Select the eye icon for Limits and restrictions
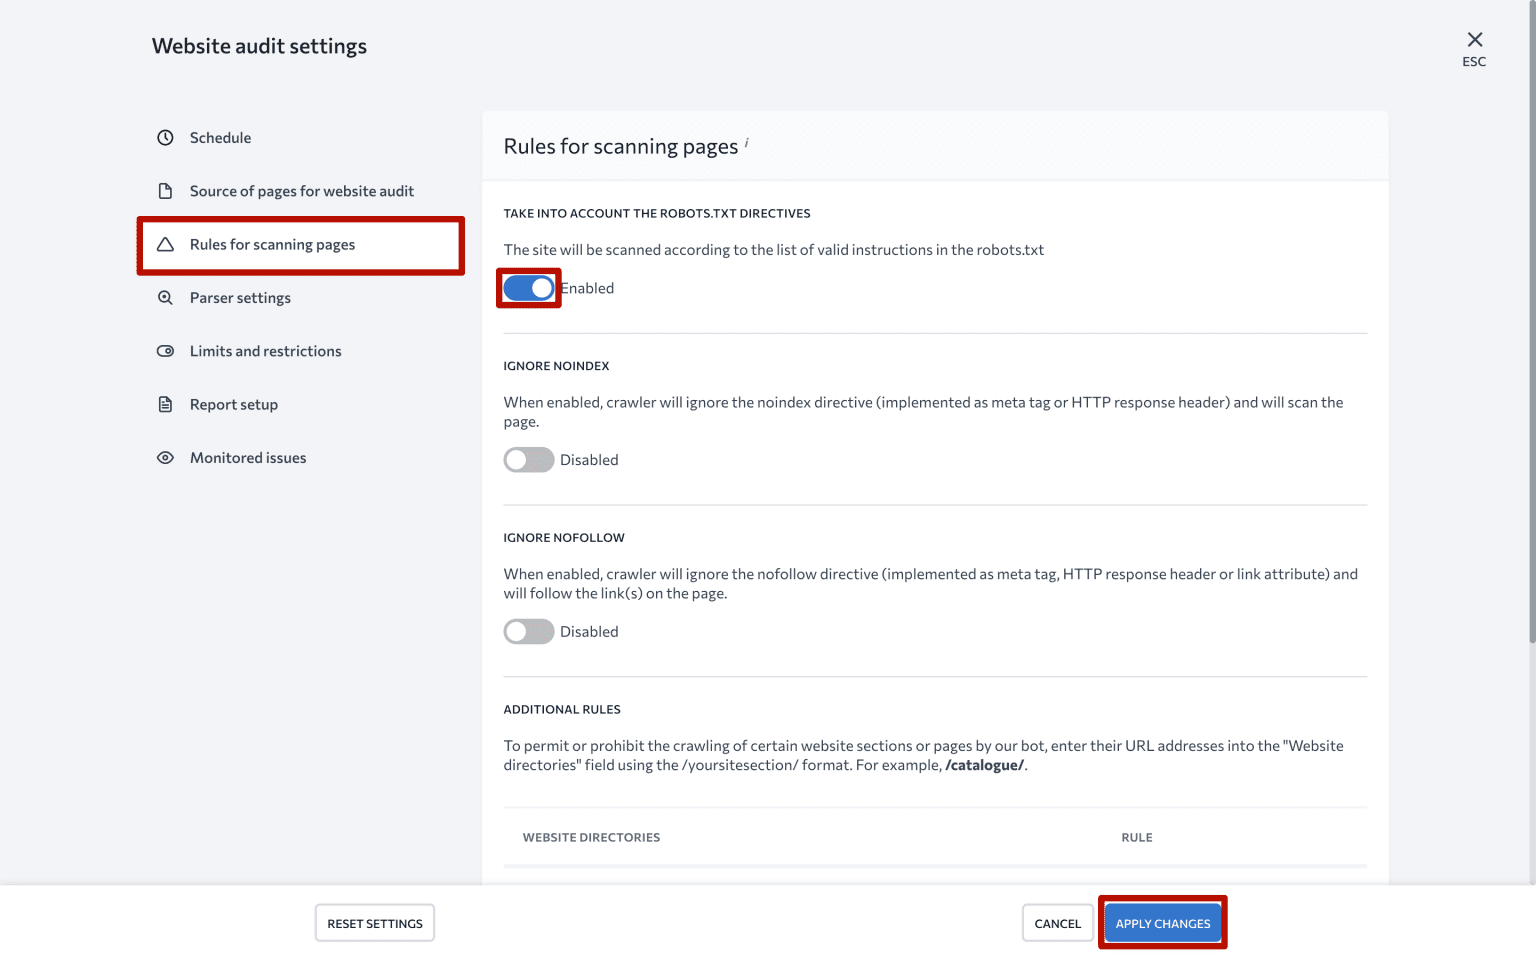The image size is (1536, 960). pyautogui.click(x=165, y=350)
